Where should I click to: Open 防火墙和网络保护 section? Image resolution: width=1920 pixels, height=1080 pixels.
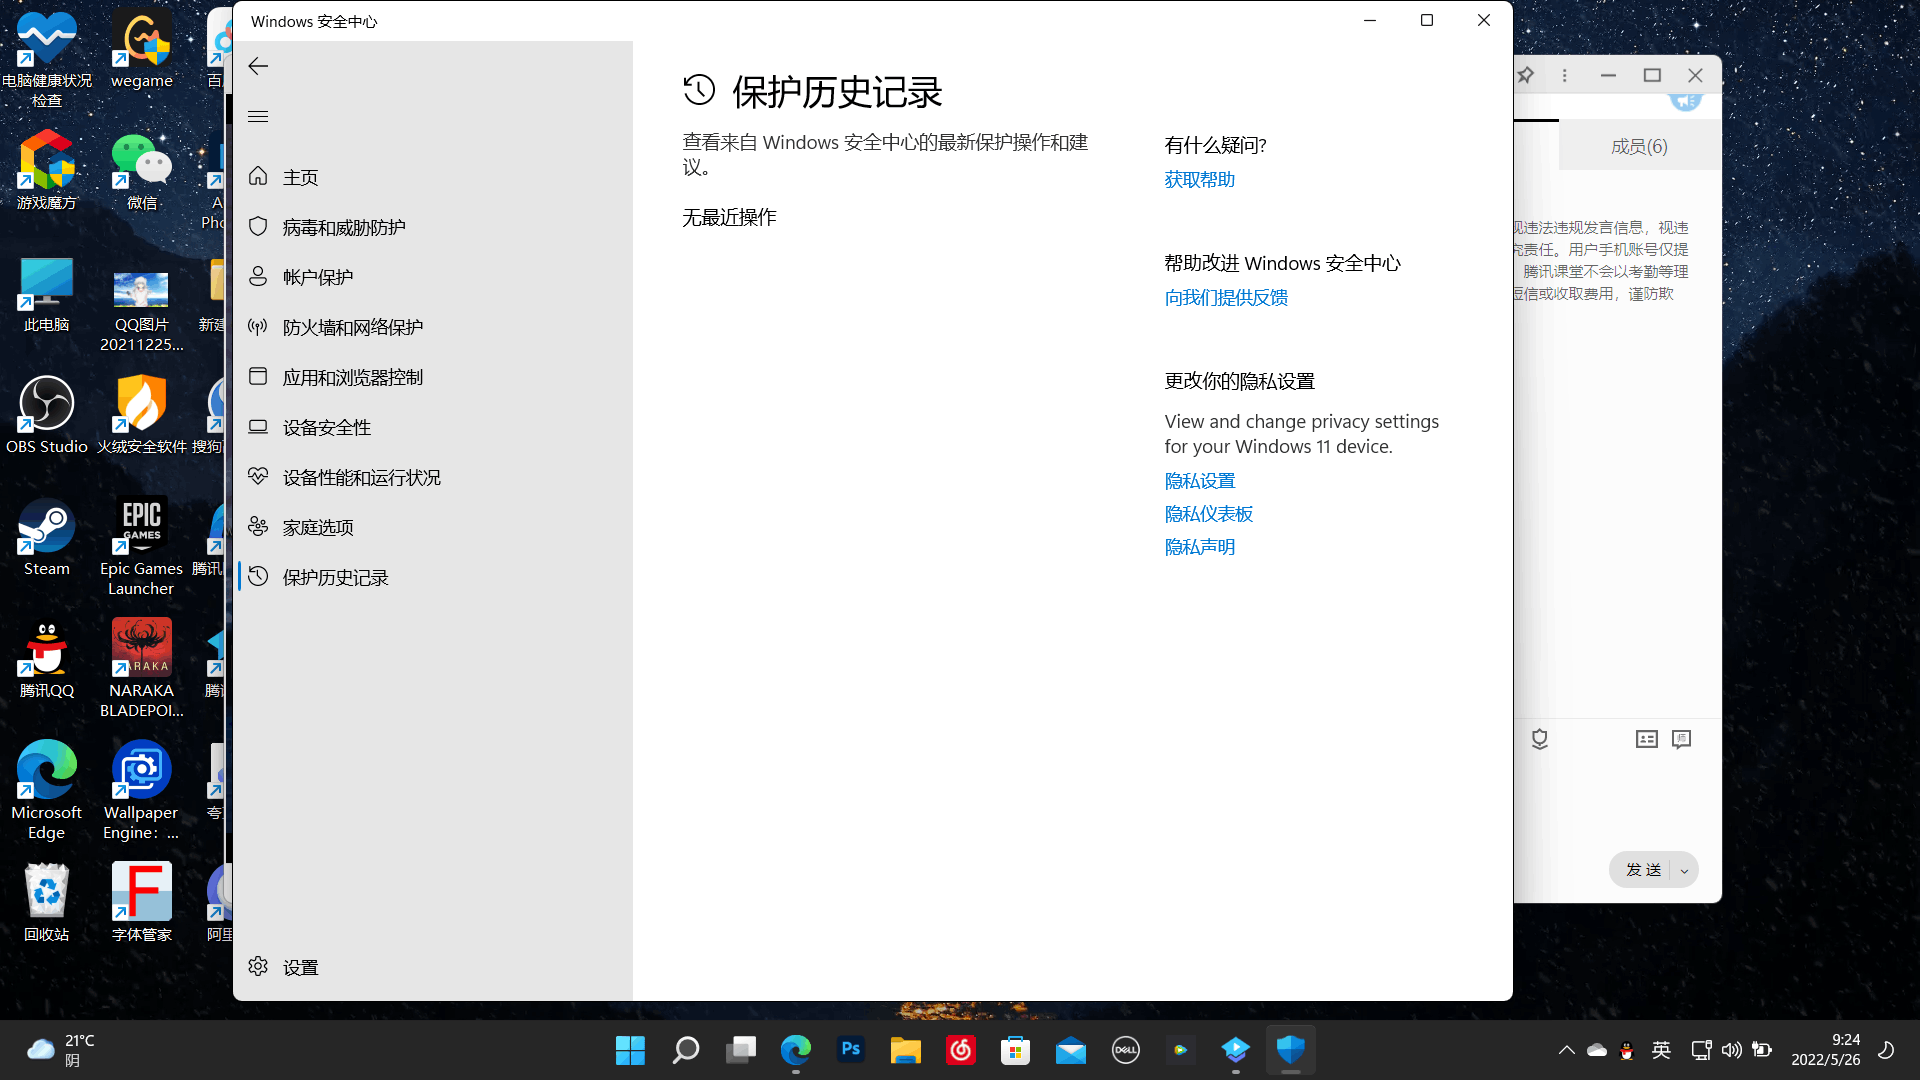pos(352,327)
